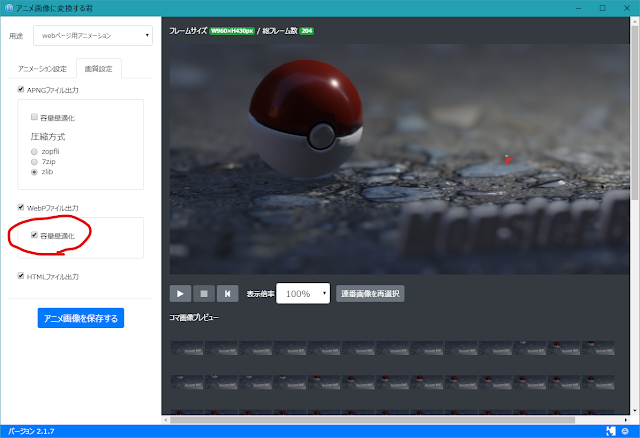This screenshot has width=640, height=438.
Task: Click the feedback face icon in status bar
Action: coord(625,431)
